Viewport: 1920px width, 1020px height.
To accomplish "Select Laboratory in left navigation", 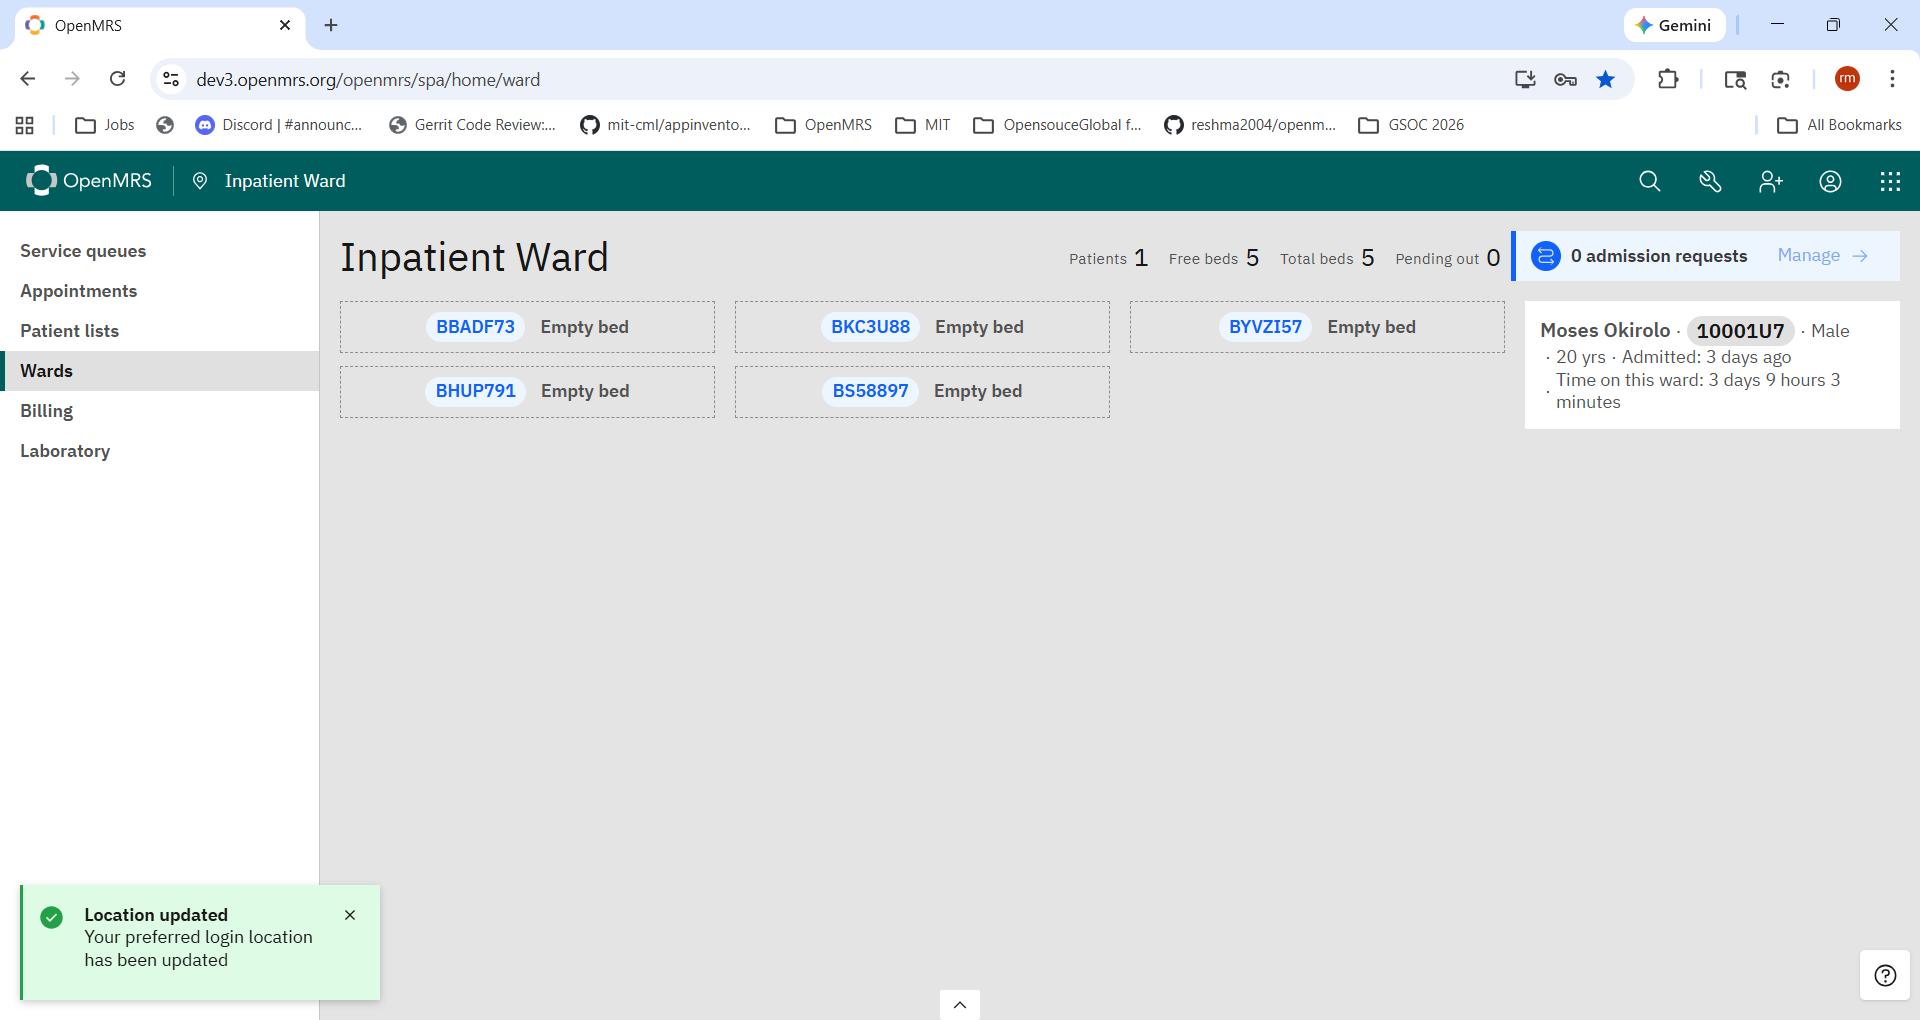I will (65, 451).
